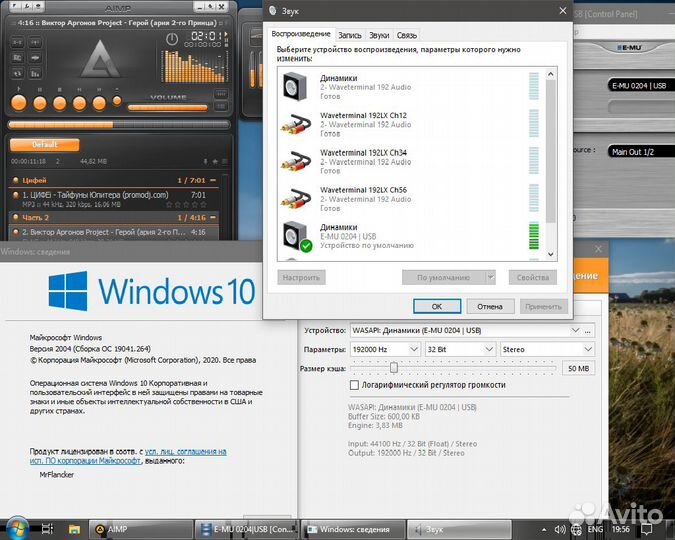The height and width of the screenshot is (540, 675).
Task: Open the Воспроизведение tab
Action: pos(301,34)
